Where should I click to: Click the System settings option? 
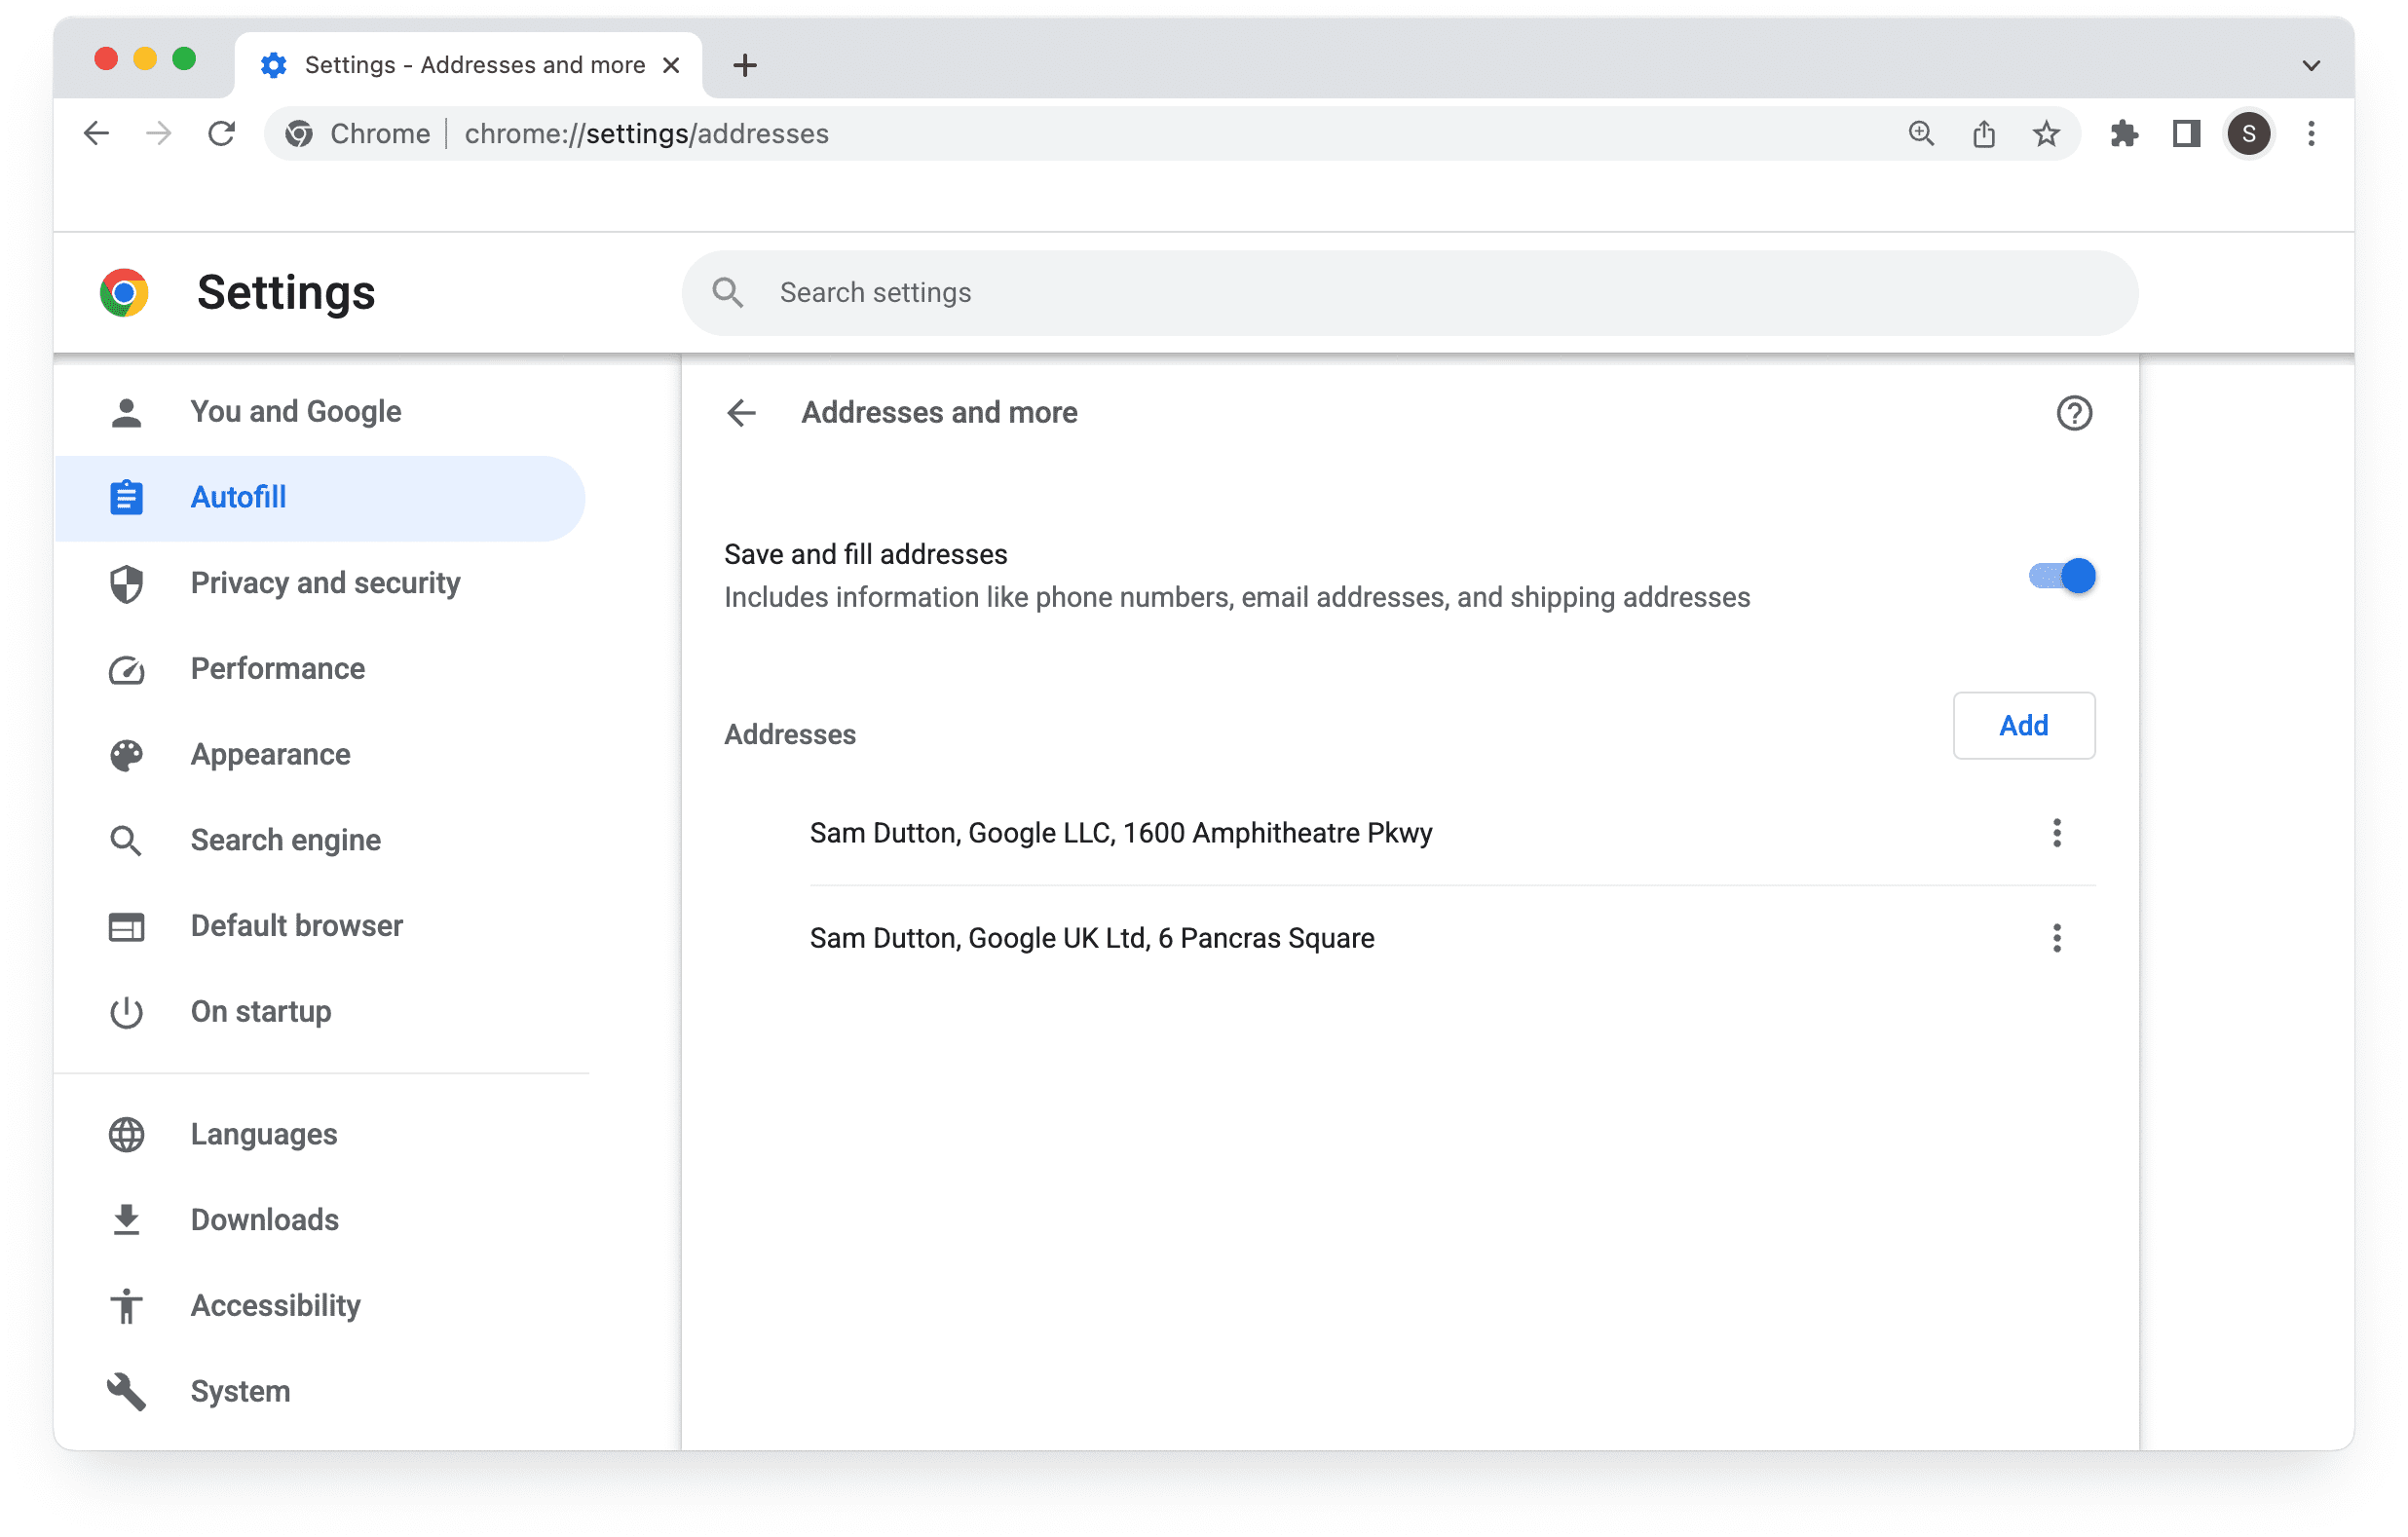tap(241, 1390)
